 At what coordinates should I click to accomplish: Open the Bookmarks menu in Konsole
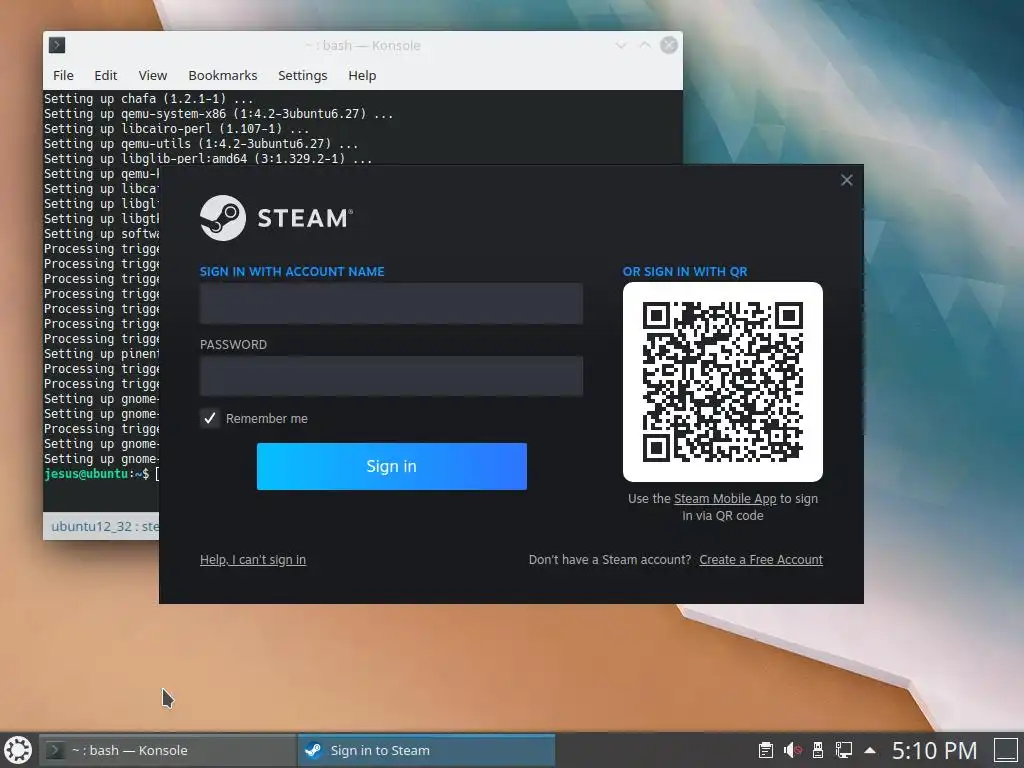click(x=223, y=75)
